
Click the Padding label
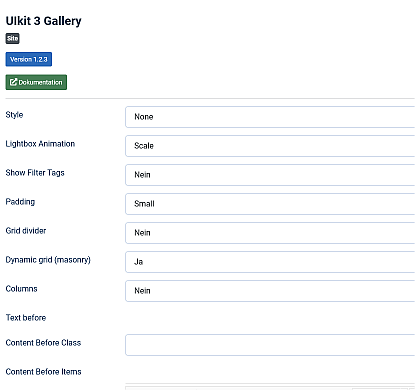20,202
